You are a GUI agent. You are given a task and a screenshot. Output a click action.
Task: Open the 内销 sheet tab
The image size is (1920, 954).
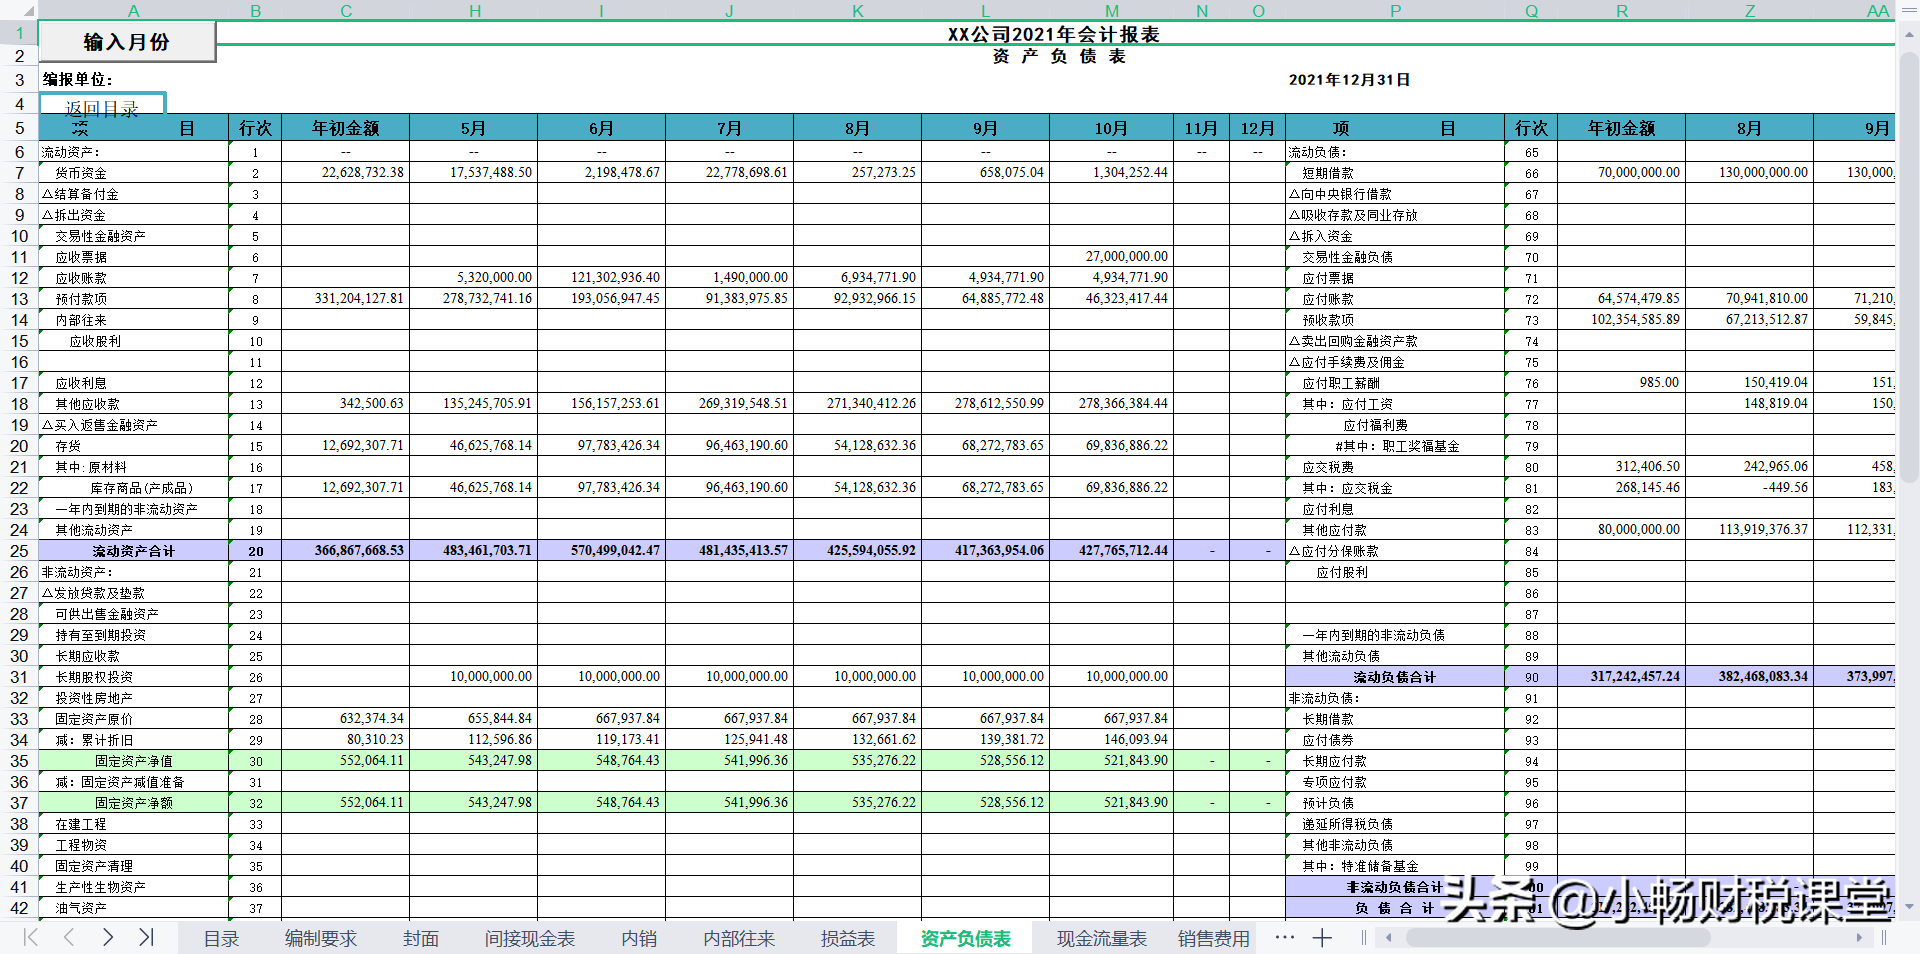click(x=639, y=938)
